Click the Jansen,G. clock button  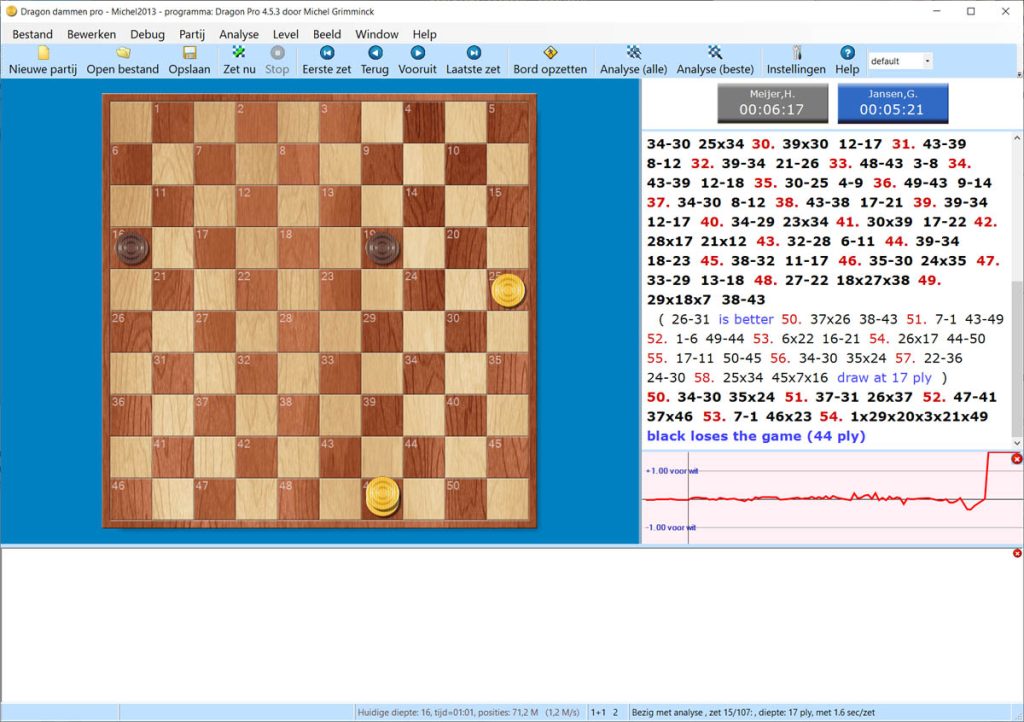click(892, 103)
